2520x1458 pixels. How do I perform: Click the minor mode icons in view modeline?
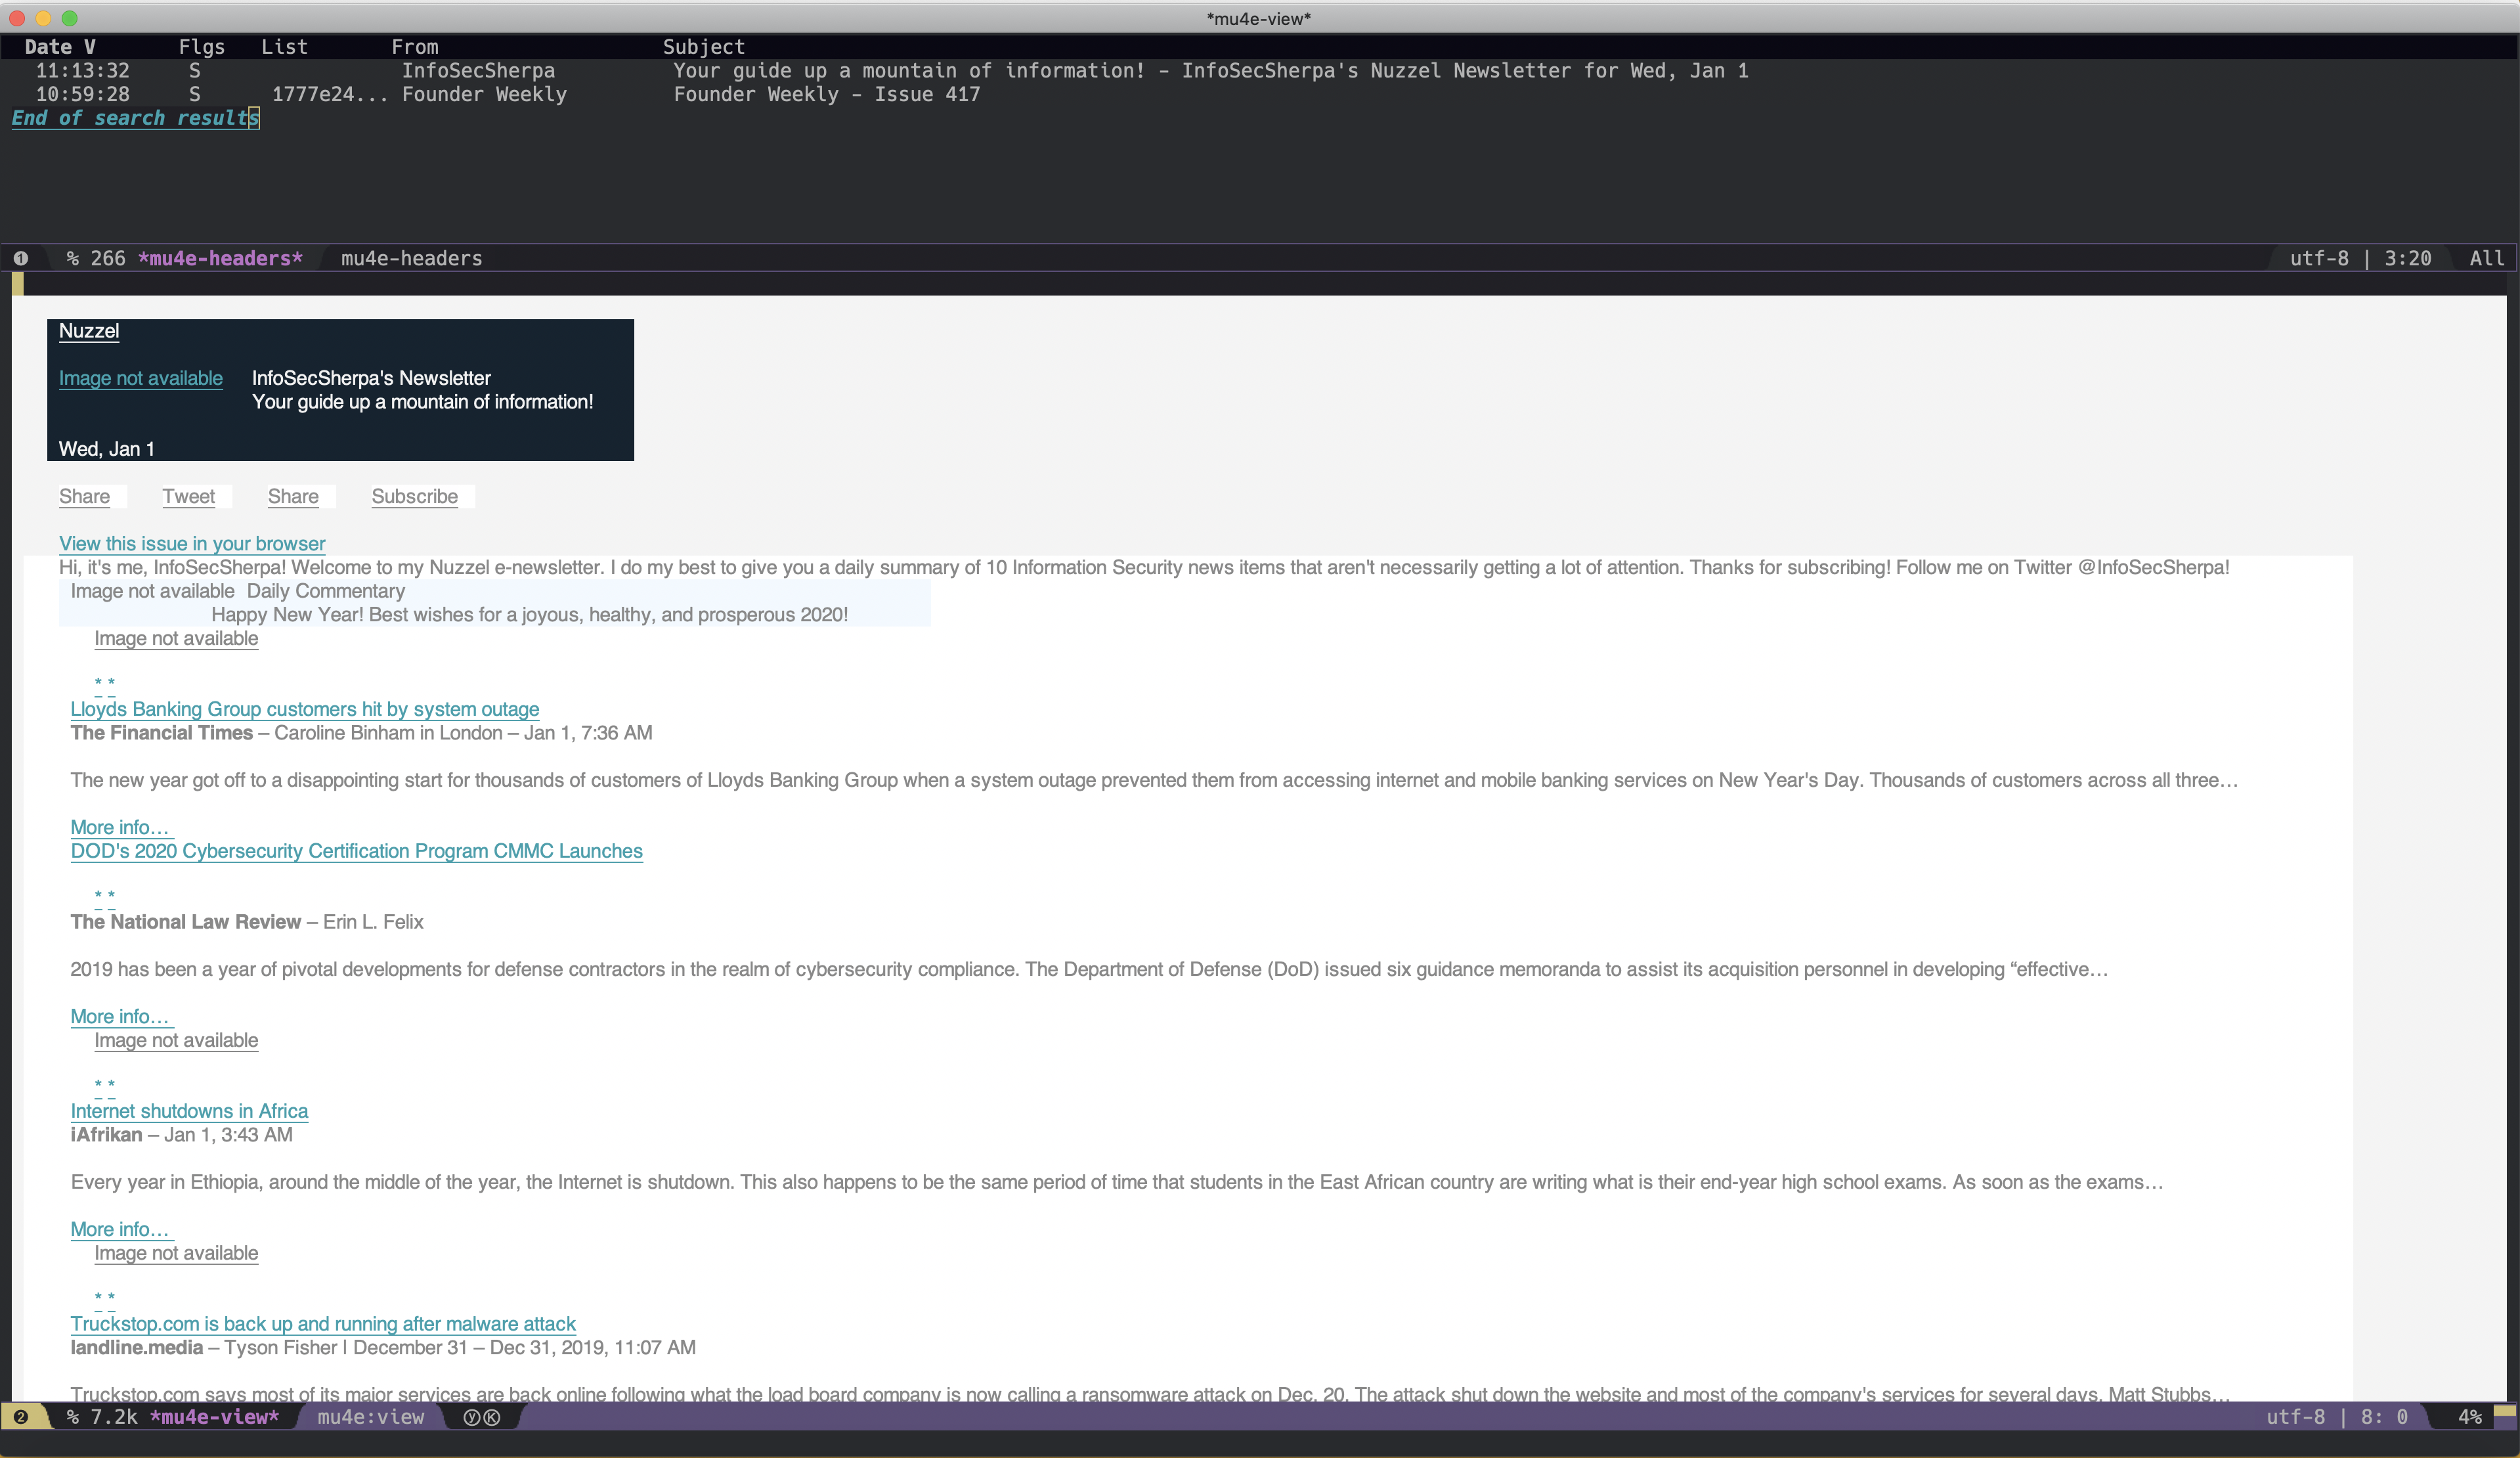click(481, 1416)
